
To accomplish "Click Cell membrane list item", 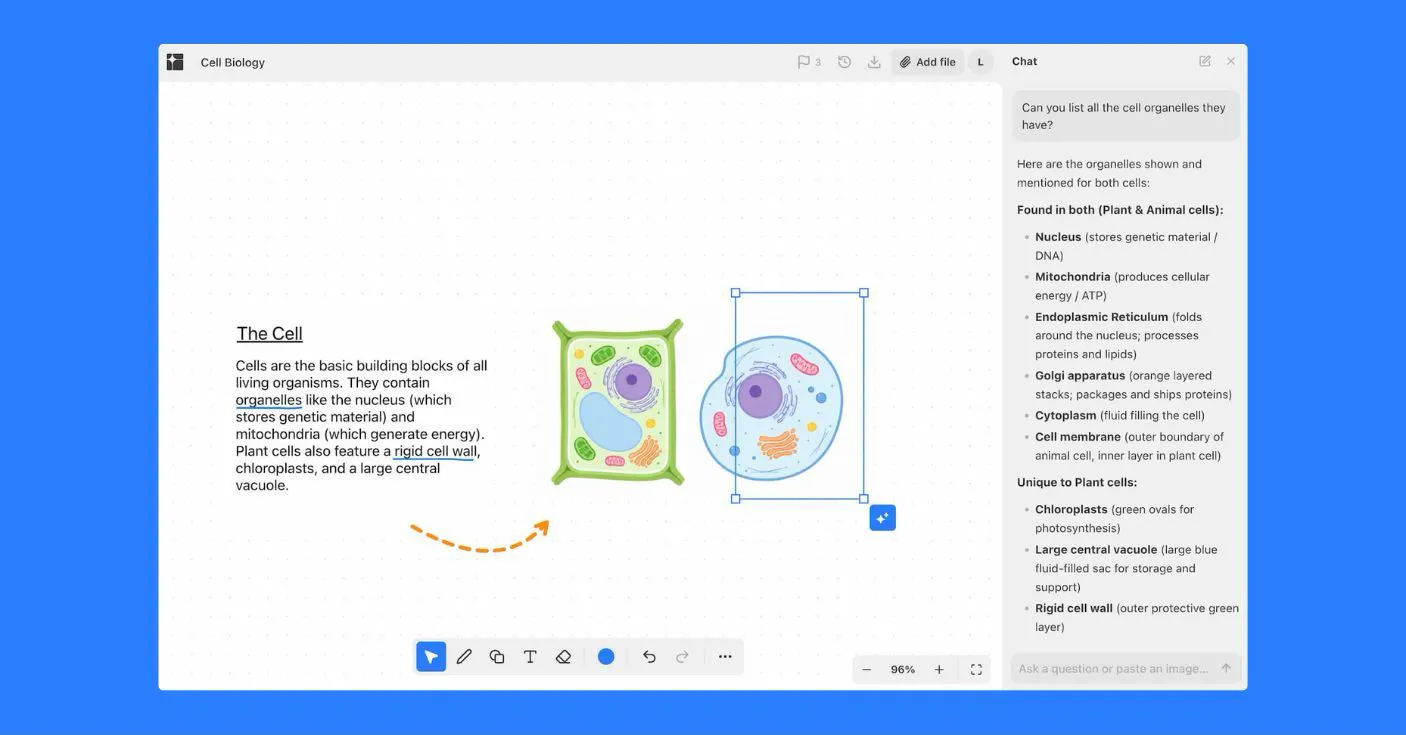I will [1129, 446].
